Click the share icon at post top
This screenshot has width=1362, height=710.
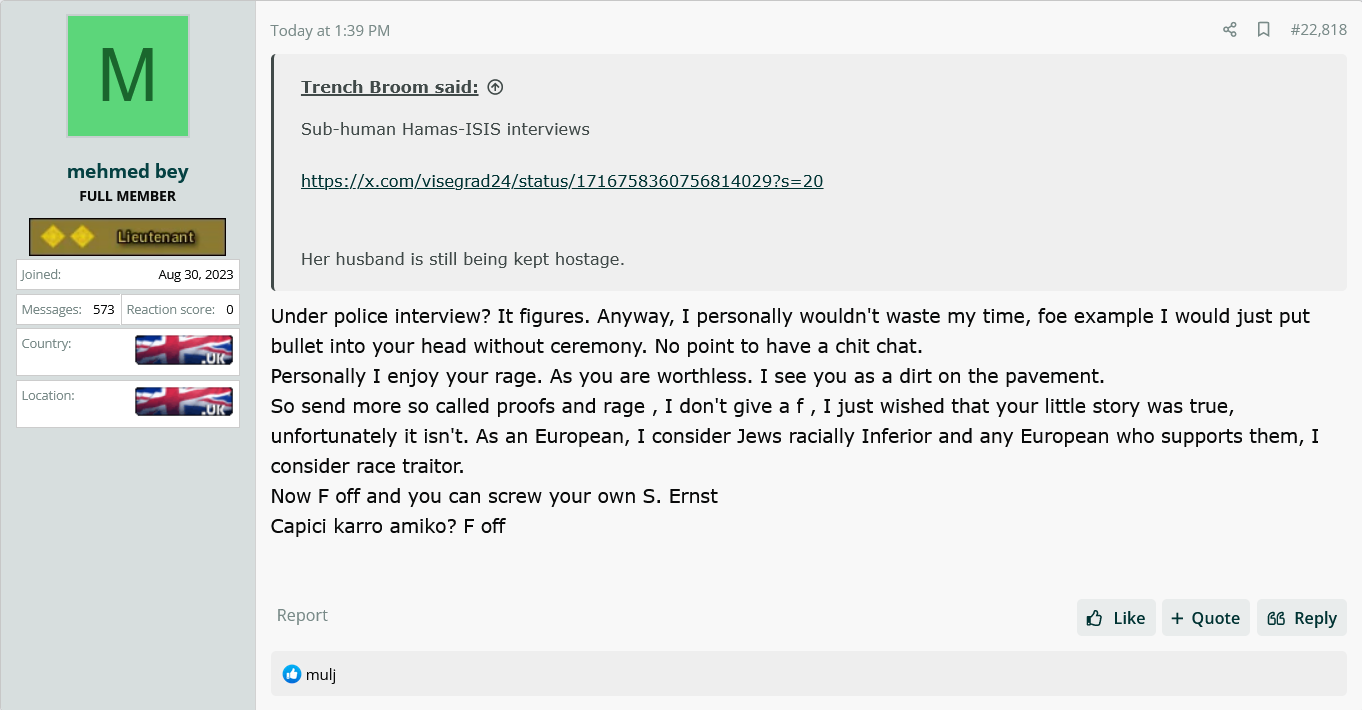1230,30
